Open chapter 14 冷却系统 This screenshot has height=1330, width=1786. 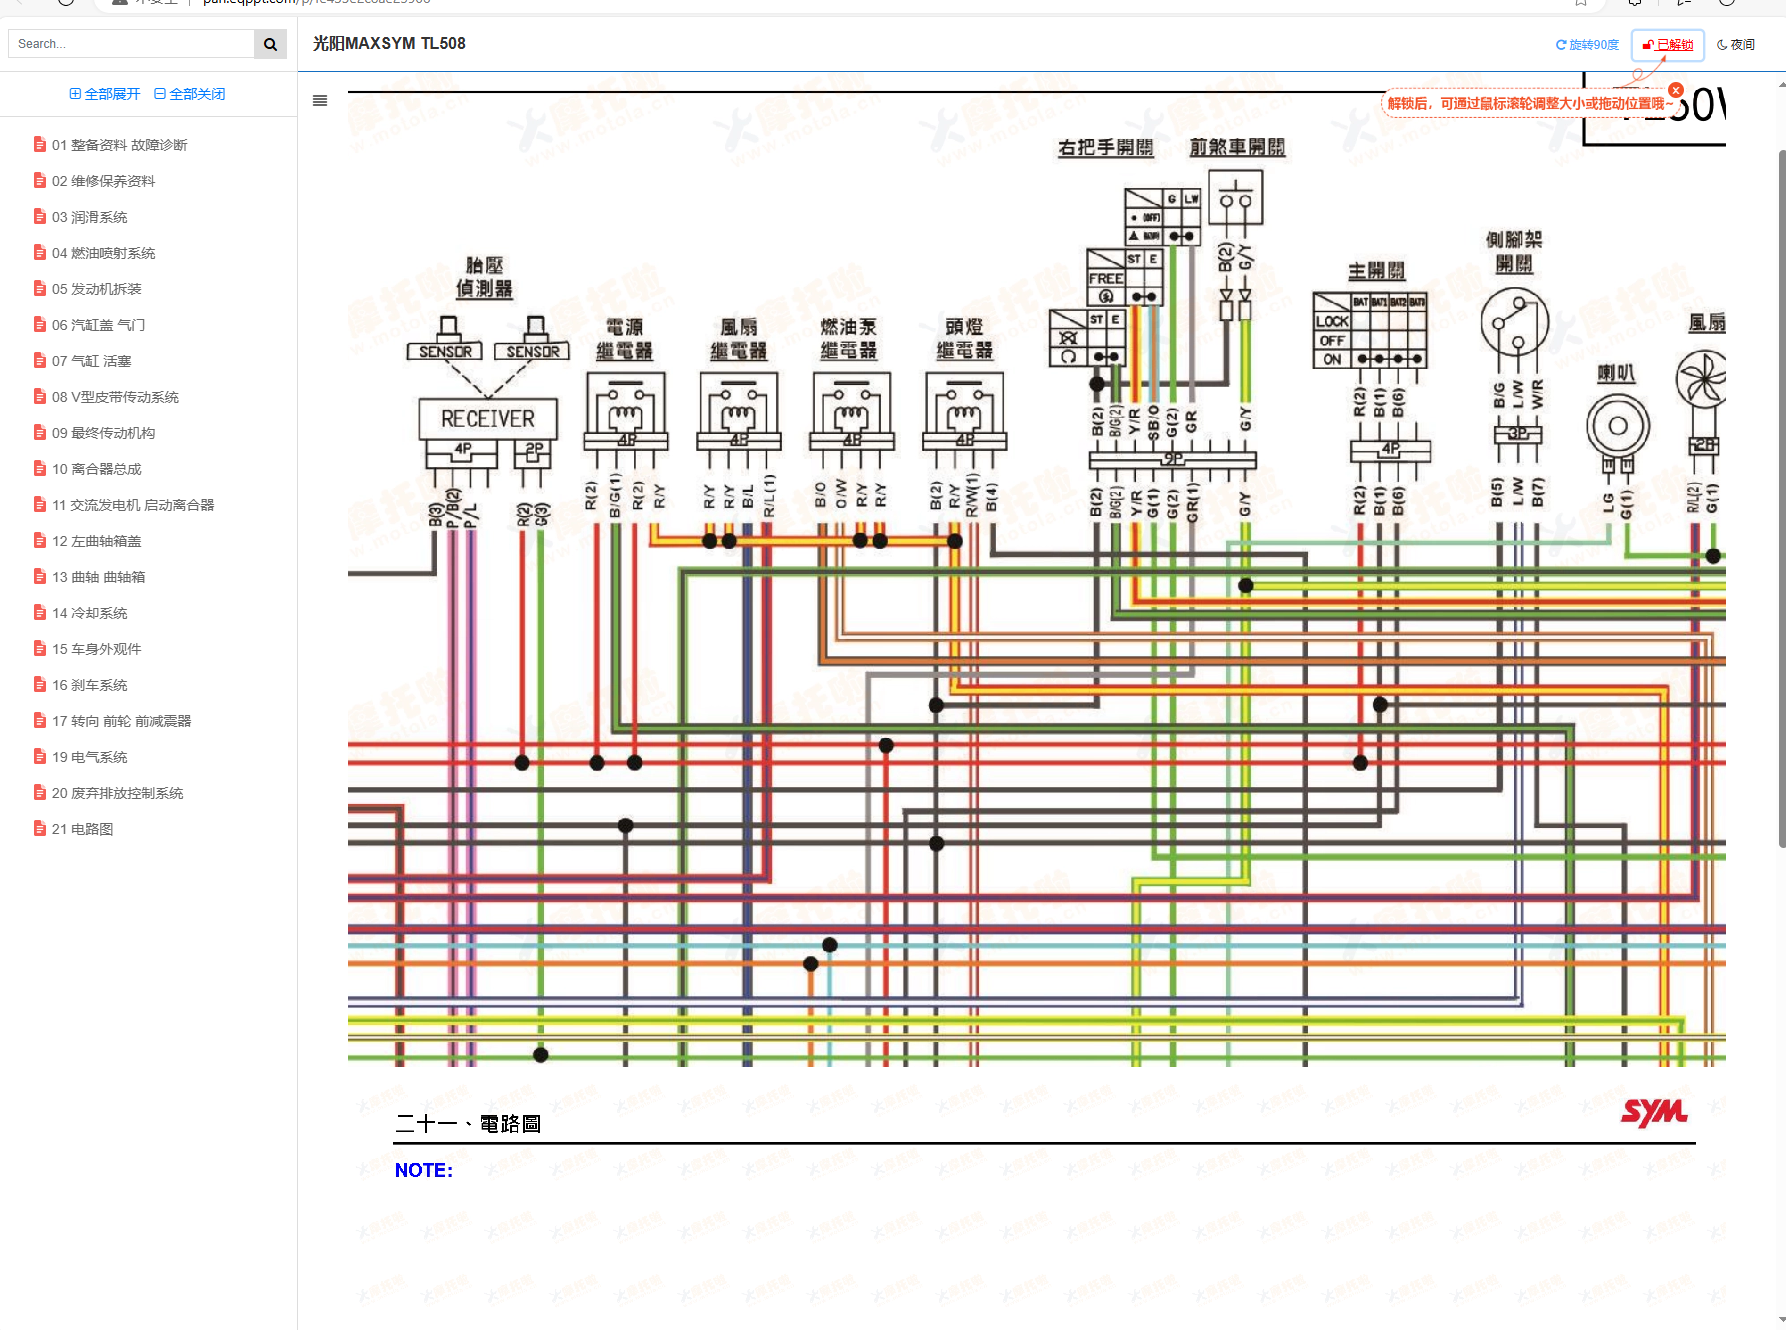pyautogui.click(x=89, y=613)
